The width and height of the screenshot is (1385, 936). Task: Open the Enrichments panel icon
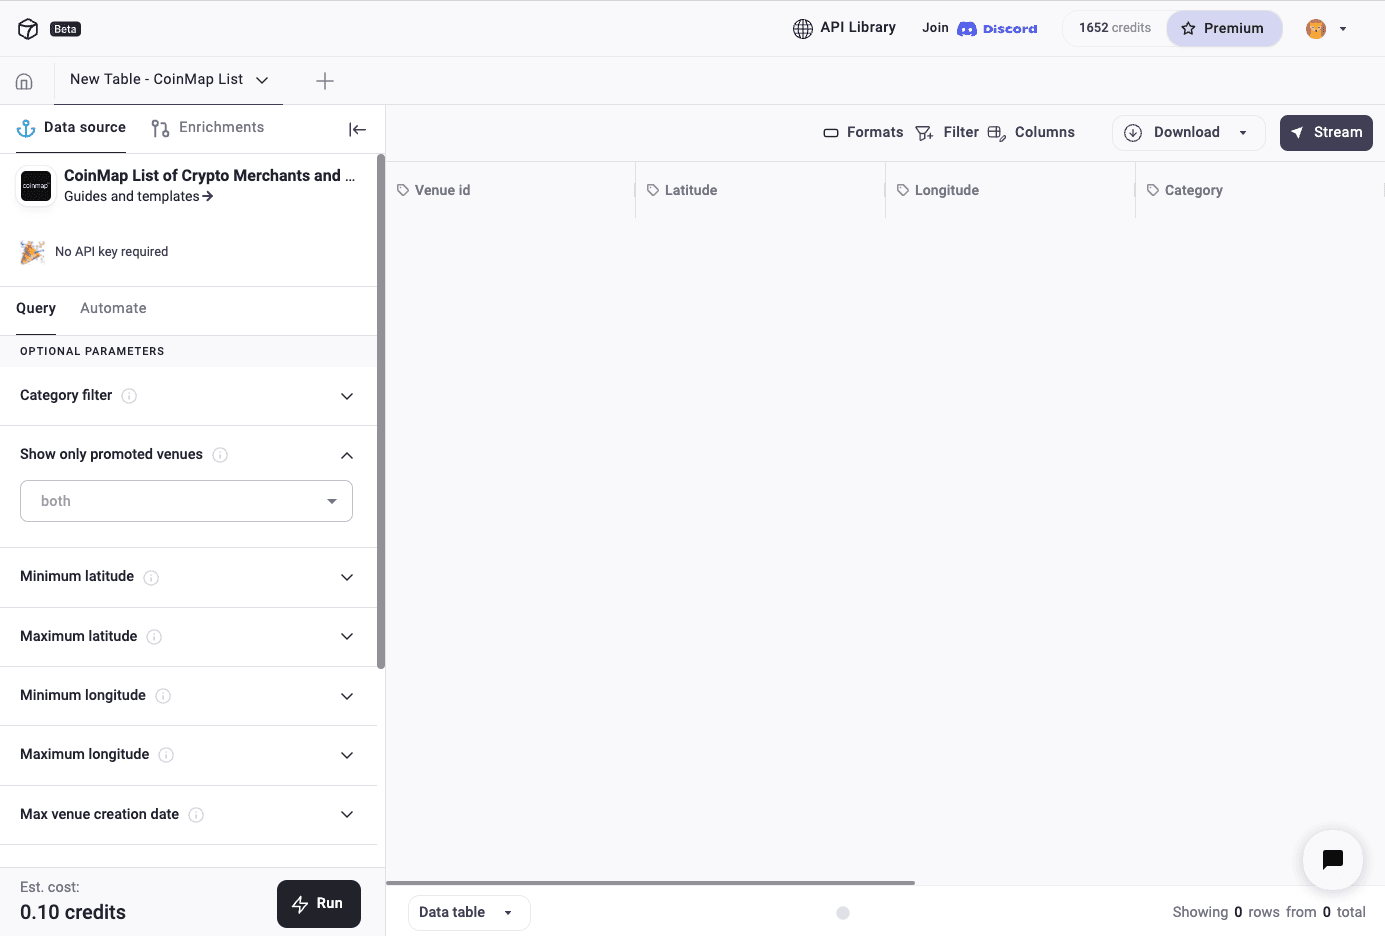pos(158,127)
